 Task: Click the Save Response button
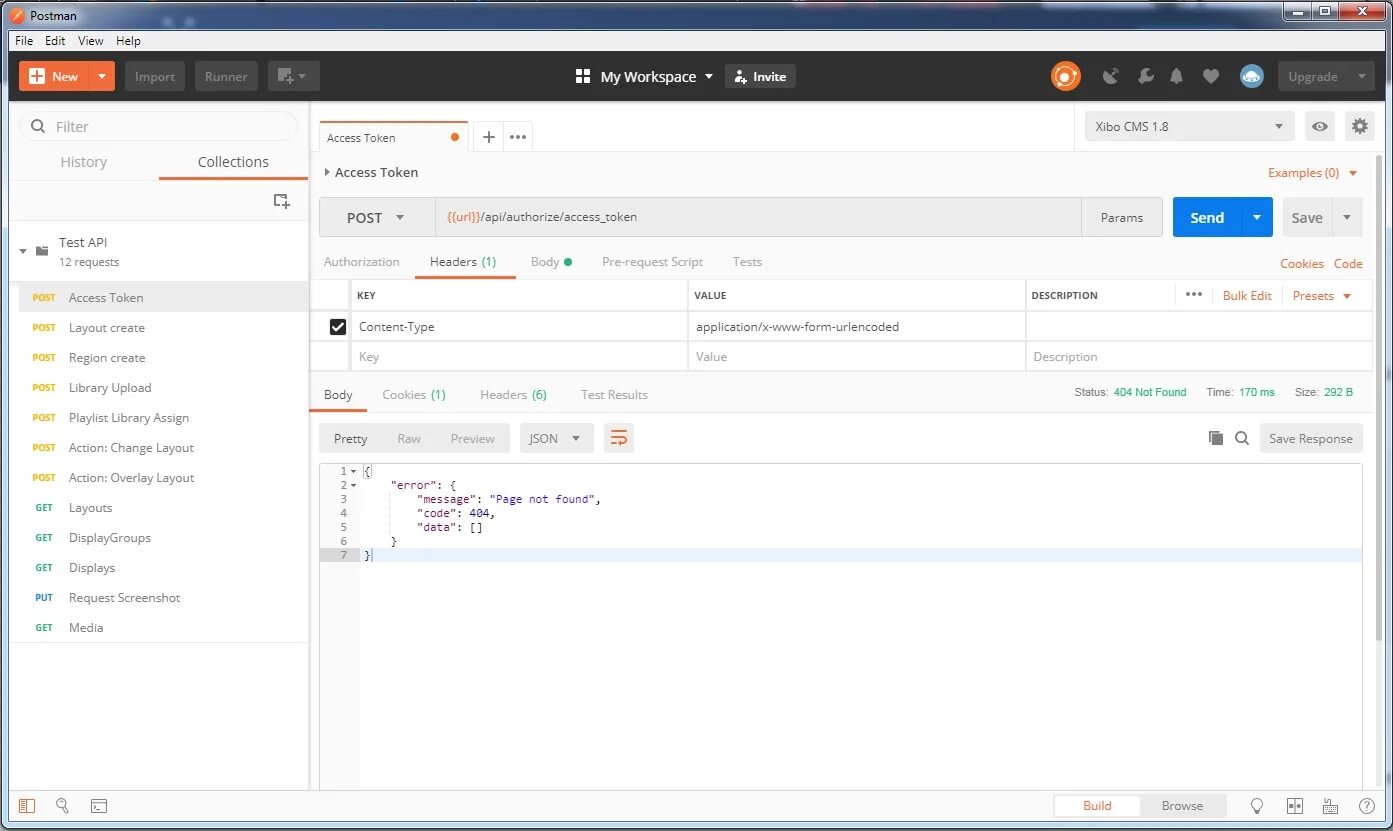pos(1311,438)
